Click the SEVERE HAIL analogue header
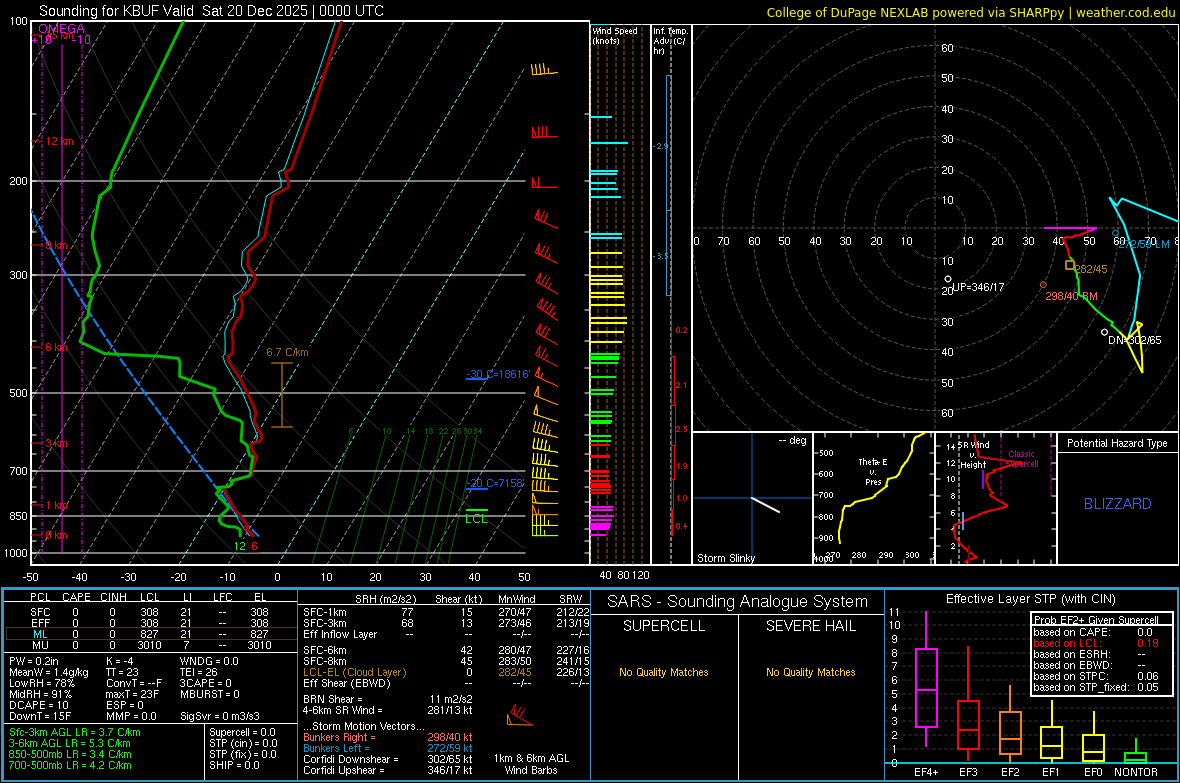The image size is (1180, 783). (810, 626)
